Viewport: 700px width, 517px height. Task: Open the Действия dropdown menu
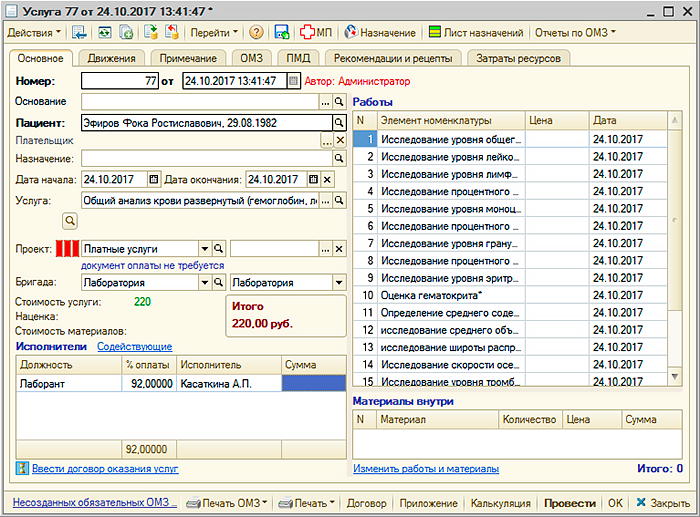tap(34, 32)
